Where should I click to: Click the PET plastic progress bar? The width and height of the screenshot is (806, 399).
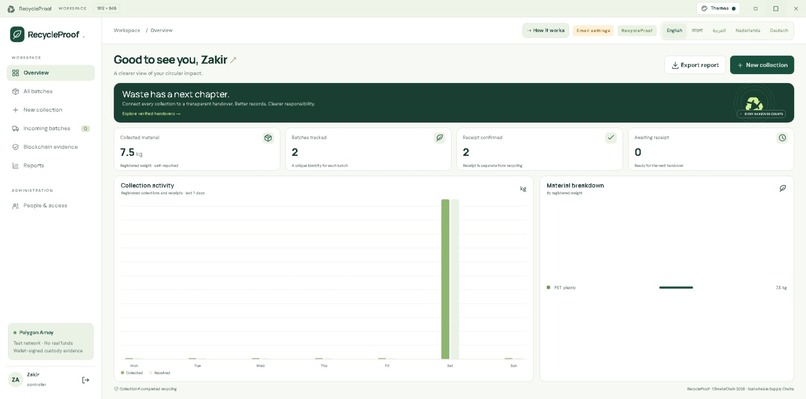click(x=676, y=288)
